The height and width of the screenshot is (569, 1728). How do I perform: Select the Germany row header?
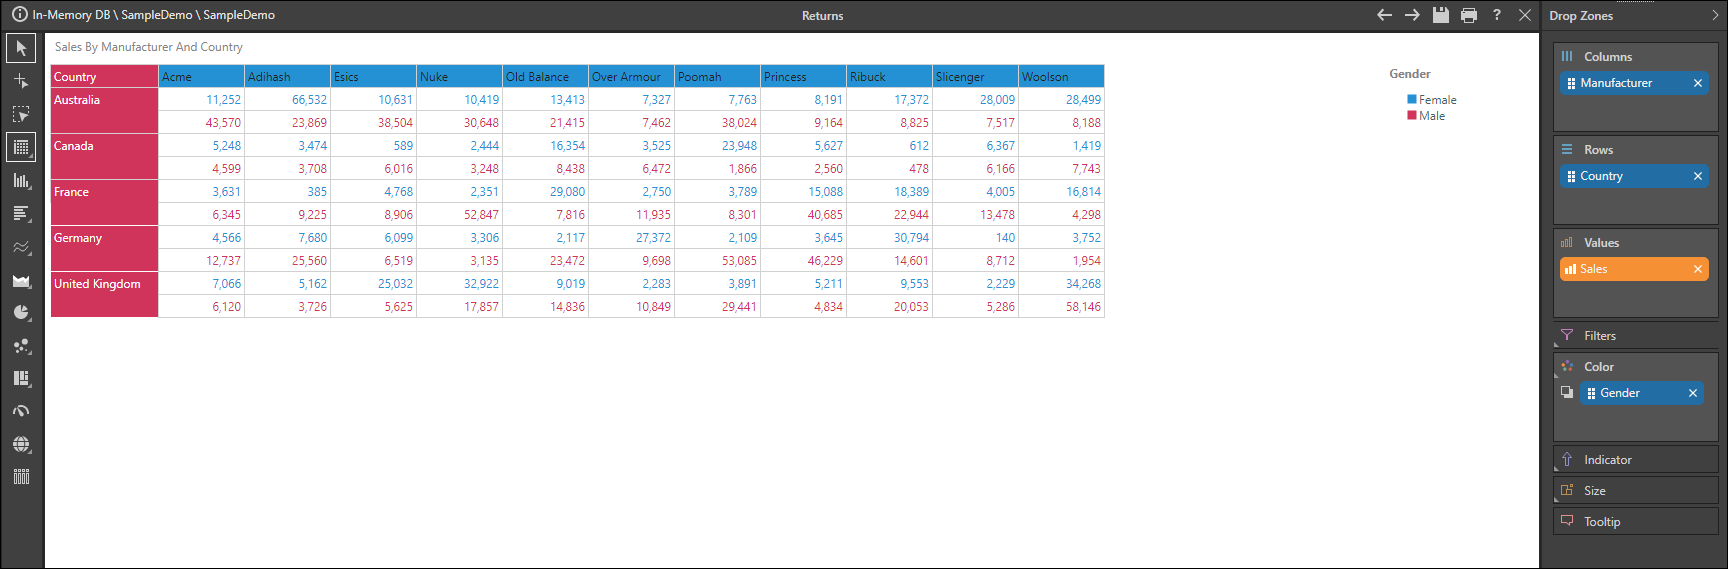tap(105, 249)
